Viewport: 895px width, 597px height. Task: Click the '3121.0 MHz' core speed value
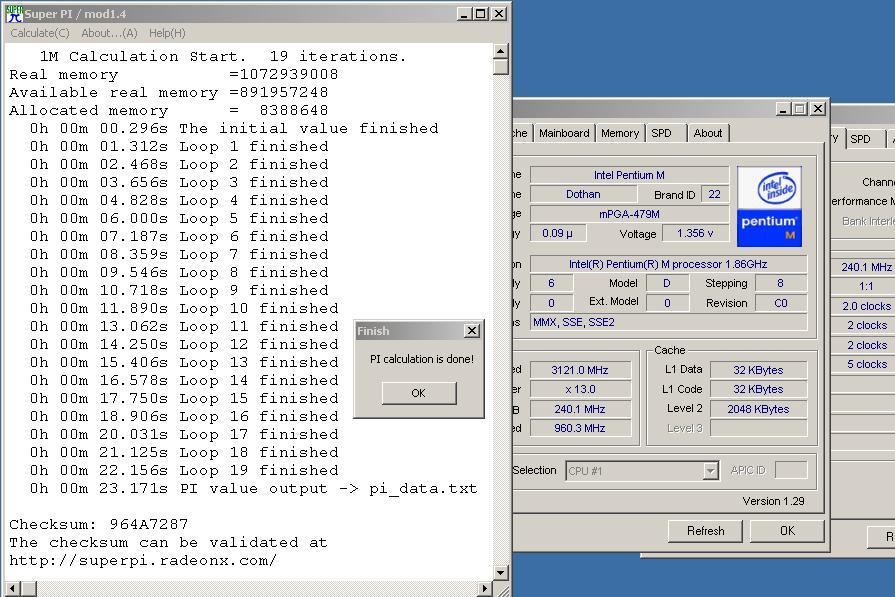pos(580,370)
